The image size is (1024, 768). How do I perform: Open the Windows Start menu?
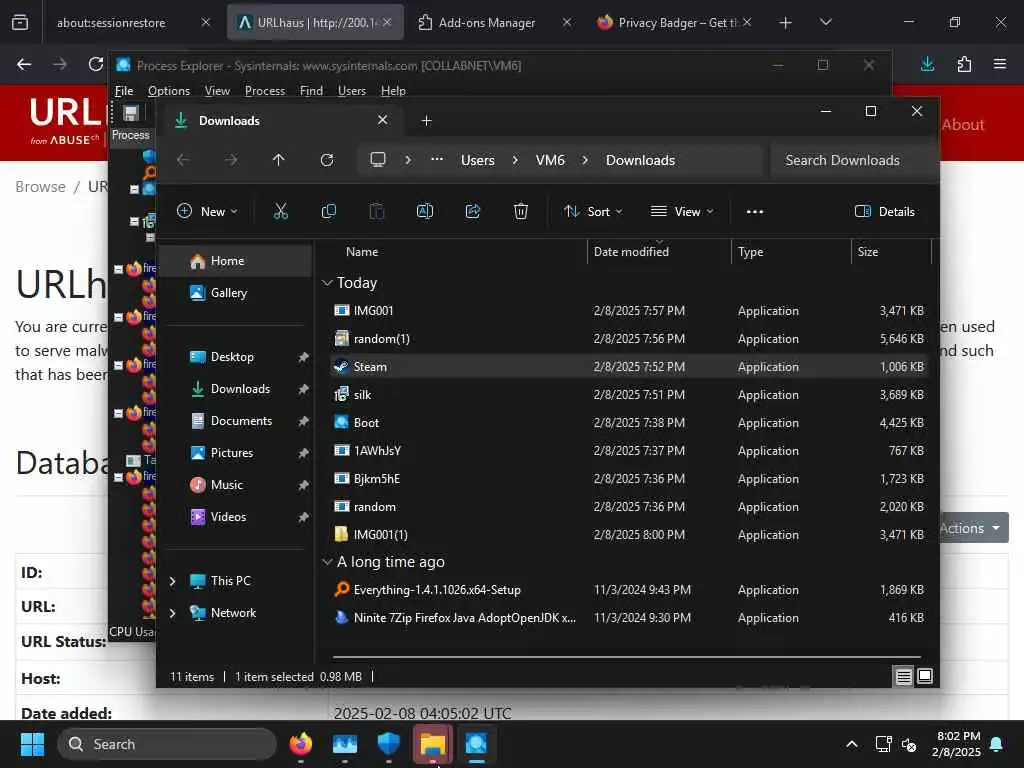click(32, 744)
